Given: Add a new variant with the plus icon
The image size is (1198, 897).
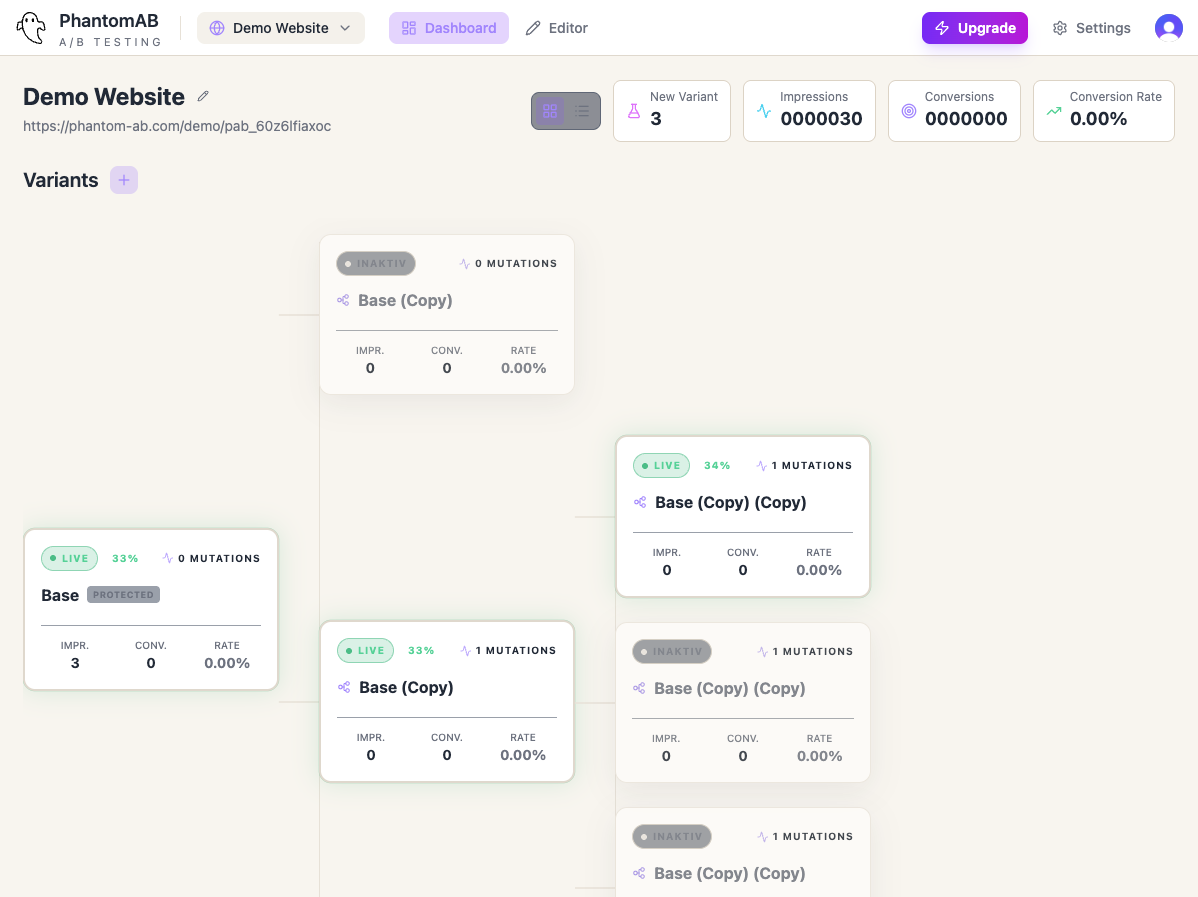Looking at the screenshot, I should [x=124, y=180].
